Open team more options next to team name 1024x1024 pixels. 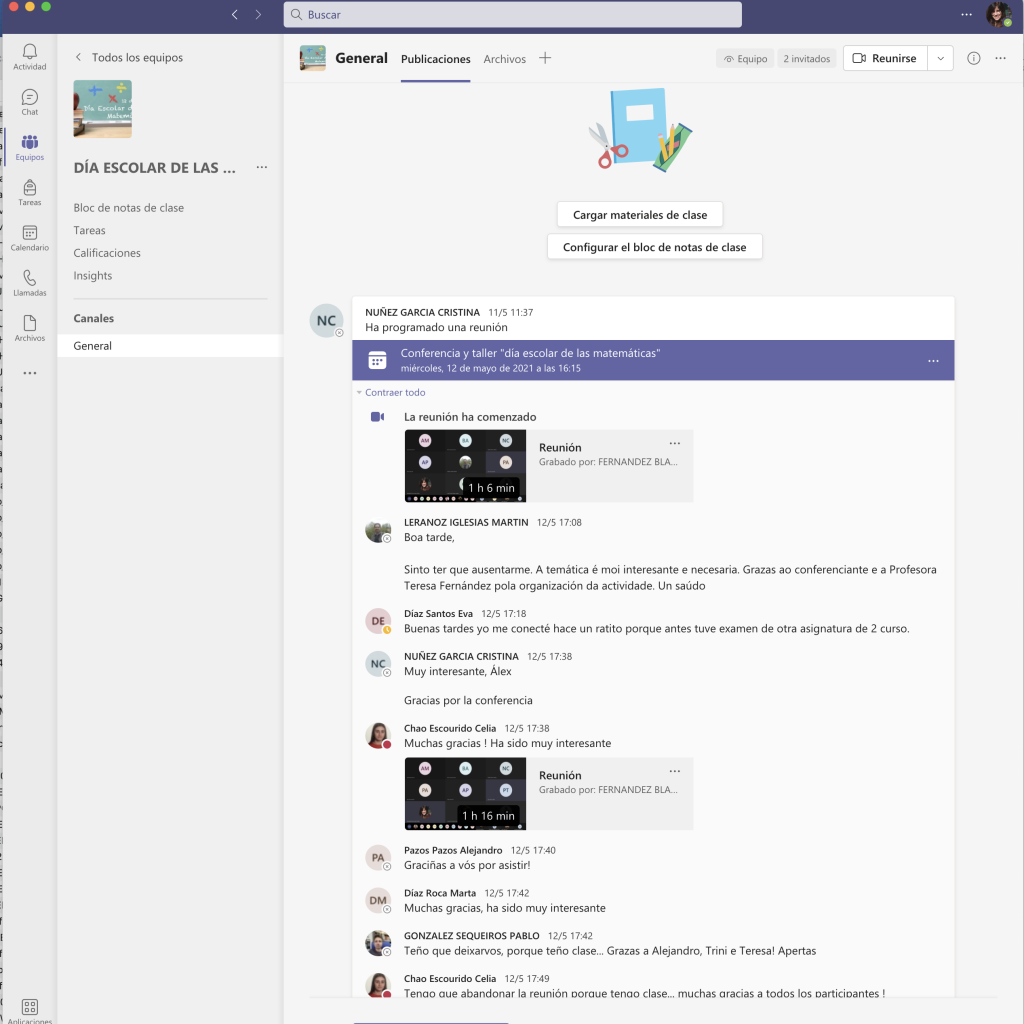pyautogui.click(x=261, y=168)
